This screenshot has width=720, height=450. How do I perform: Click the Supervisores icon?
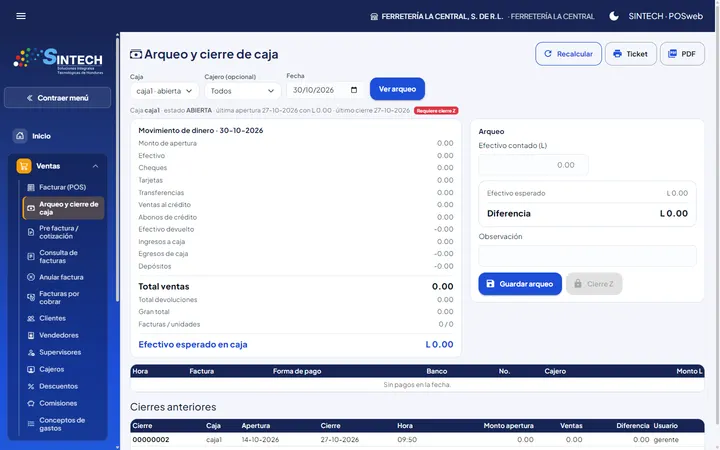coord(31,352)
